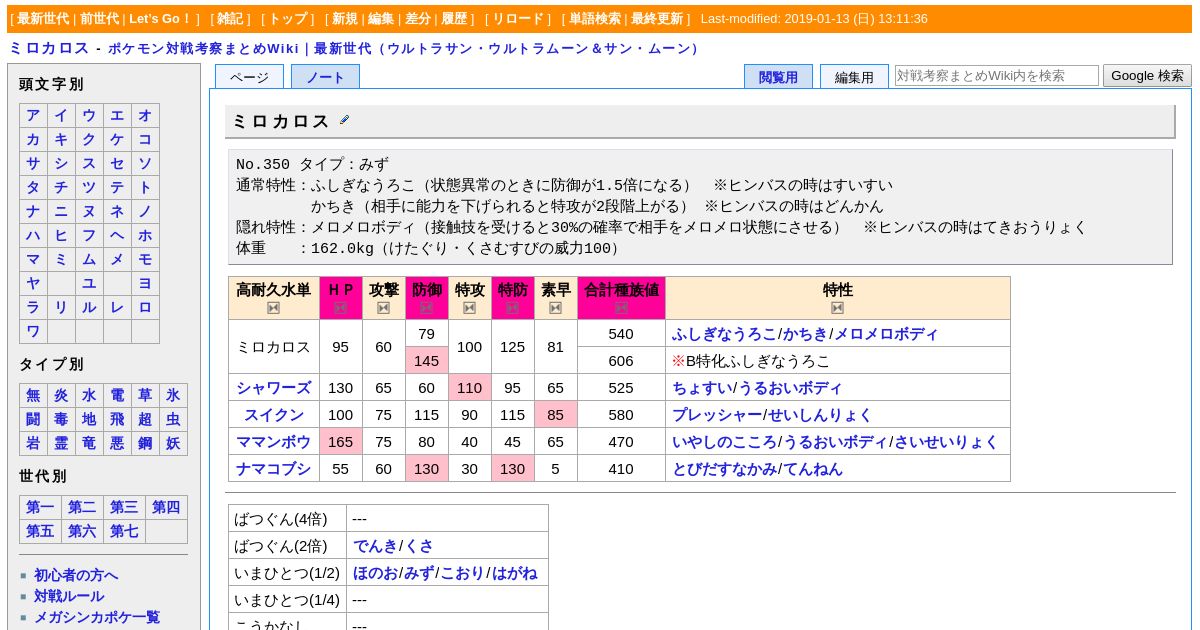Open 前世代 in the top bar

point(99,19)
